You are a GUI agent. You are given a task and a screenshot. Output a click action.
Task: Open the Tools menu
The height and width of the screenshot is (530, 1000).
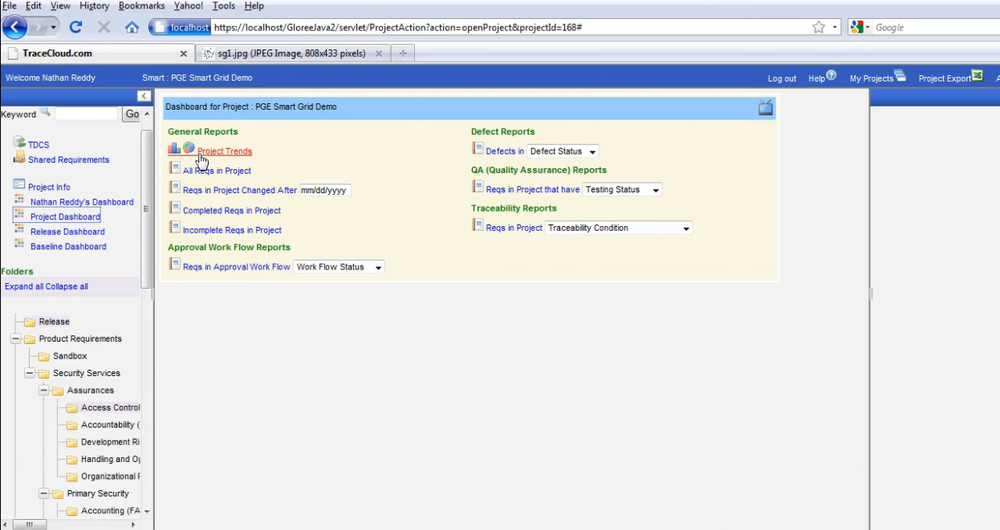click(224, 6)
